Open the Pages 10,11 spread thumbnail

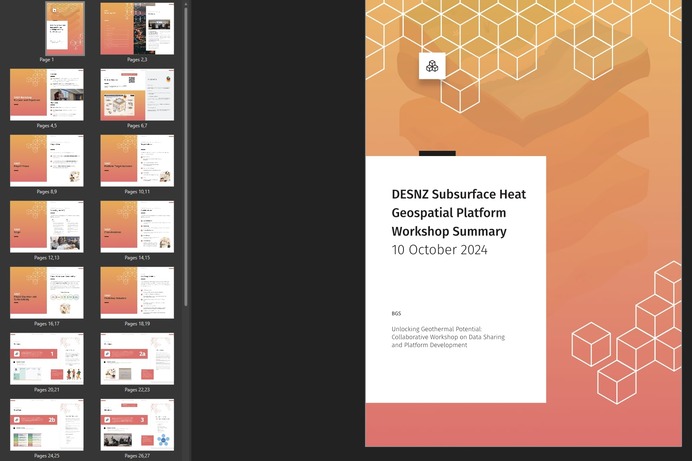(137, 161)
